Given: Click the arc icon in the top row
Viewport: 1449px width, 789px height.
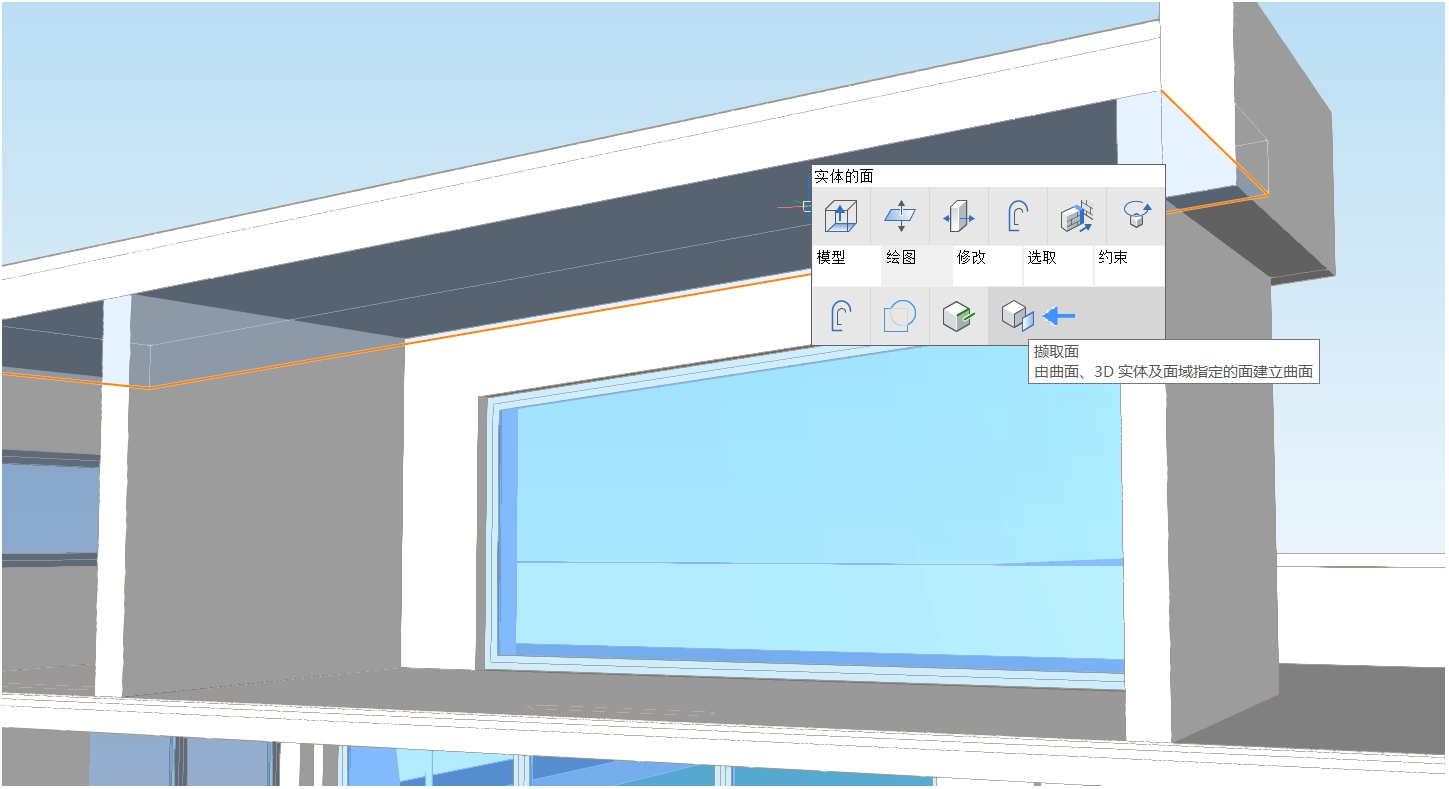Looking at the screenshot, I should click(1018, 216).
